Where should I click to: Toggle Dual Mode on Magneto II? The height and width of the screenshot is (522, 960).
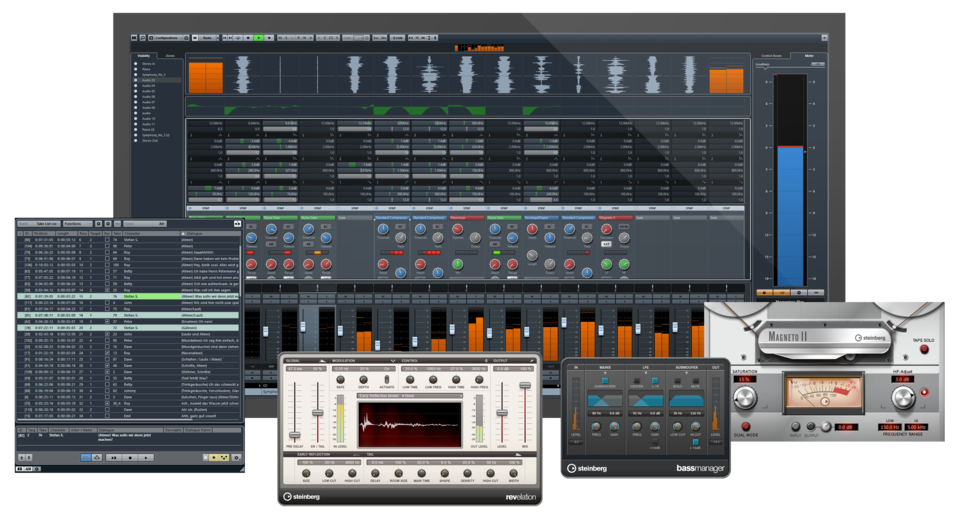[x=745, y=427]
